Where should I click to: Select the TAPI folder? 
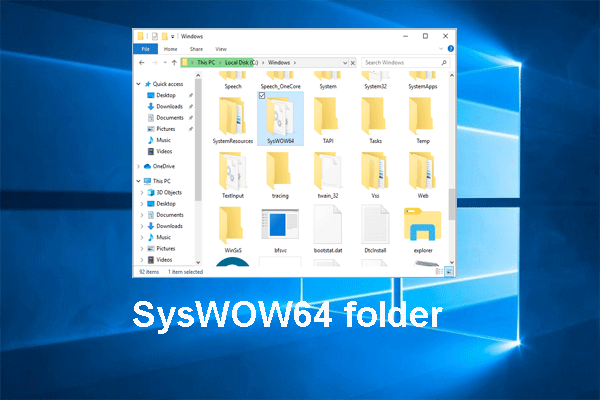click(x=328, y=121)
